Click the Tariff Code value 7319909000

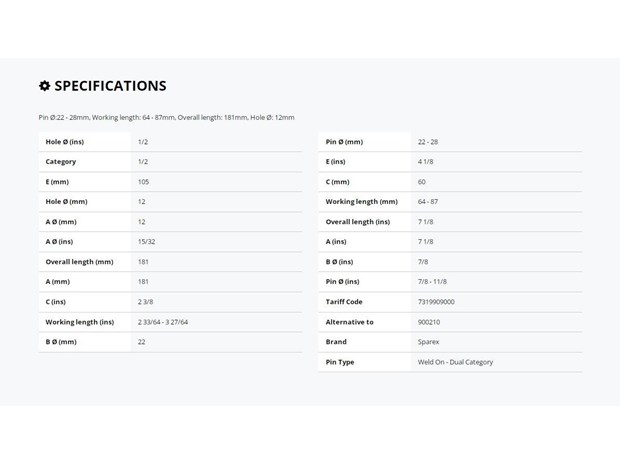[x=436, y=302]
